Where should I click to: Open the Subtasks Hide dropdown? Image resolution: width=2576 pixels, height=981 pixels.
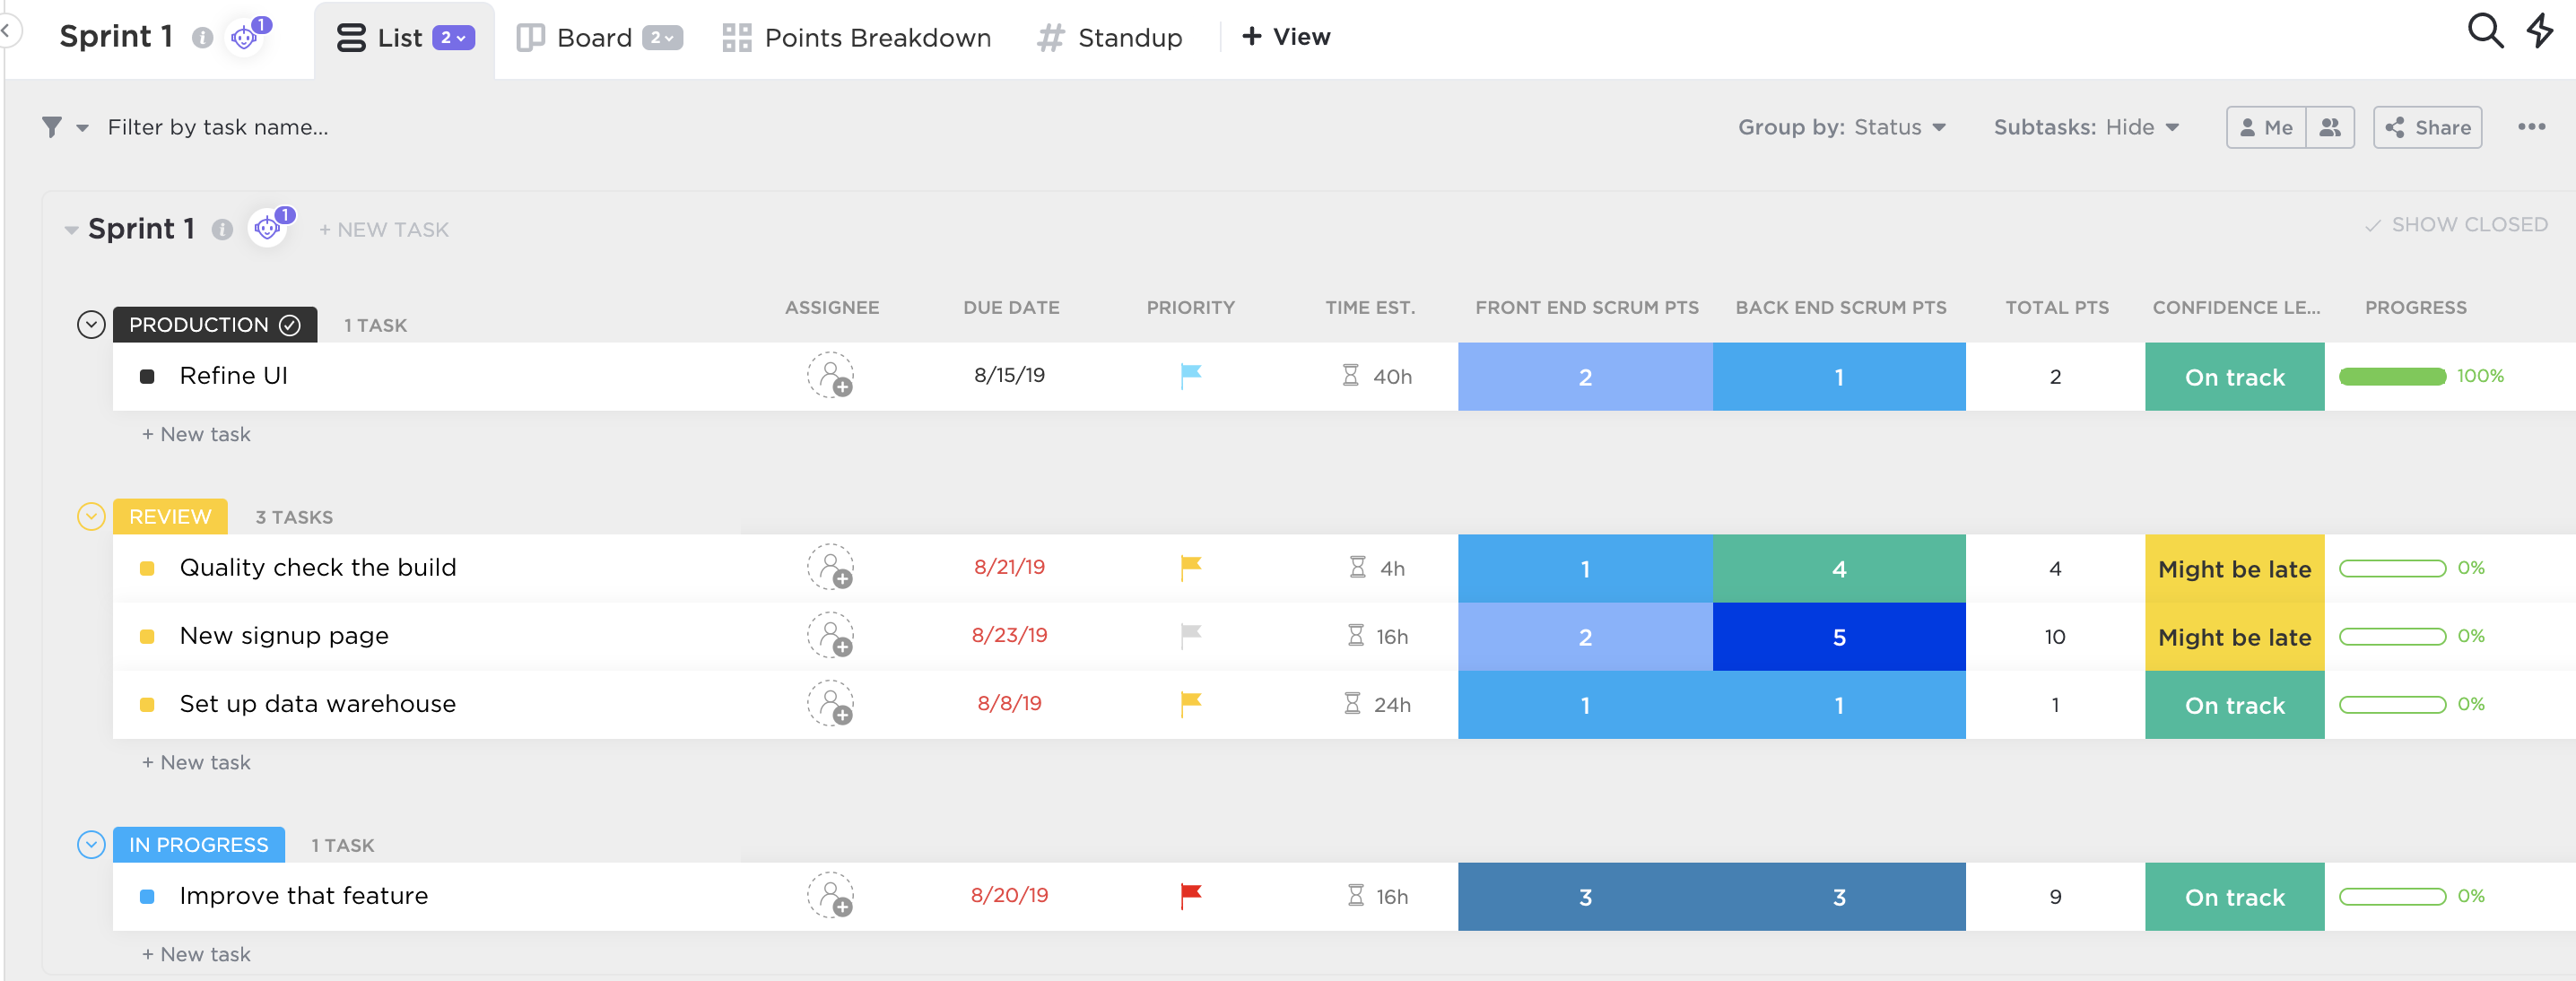tap(2085, 128)
